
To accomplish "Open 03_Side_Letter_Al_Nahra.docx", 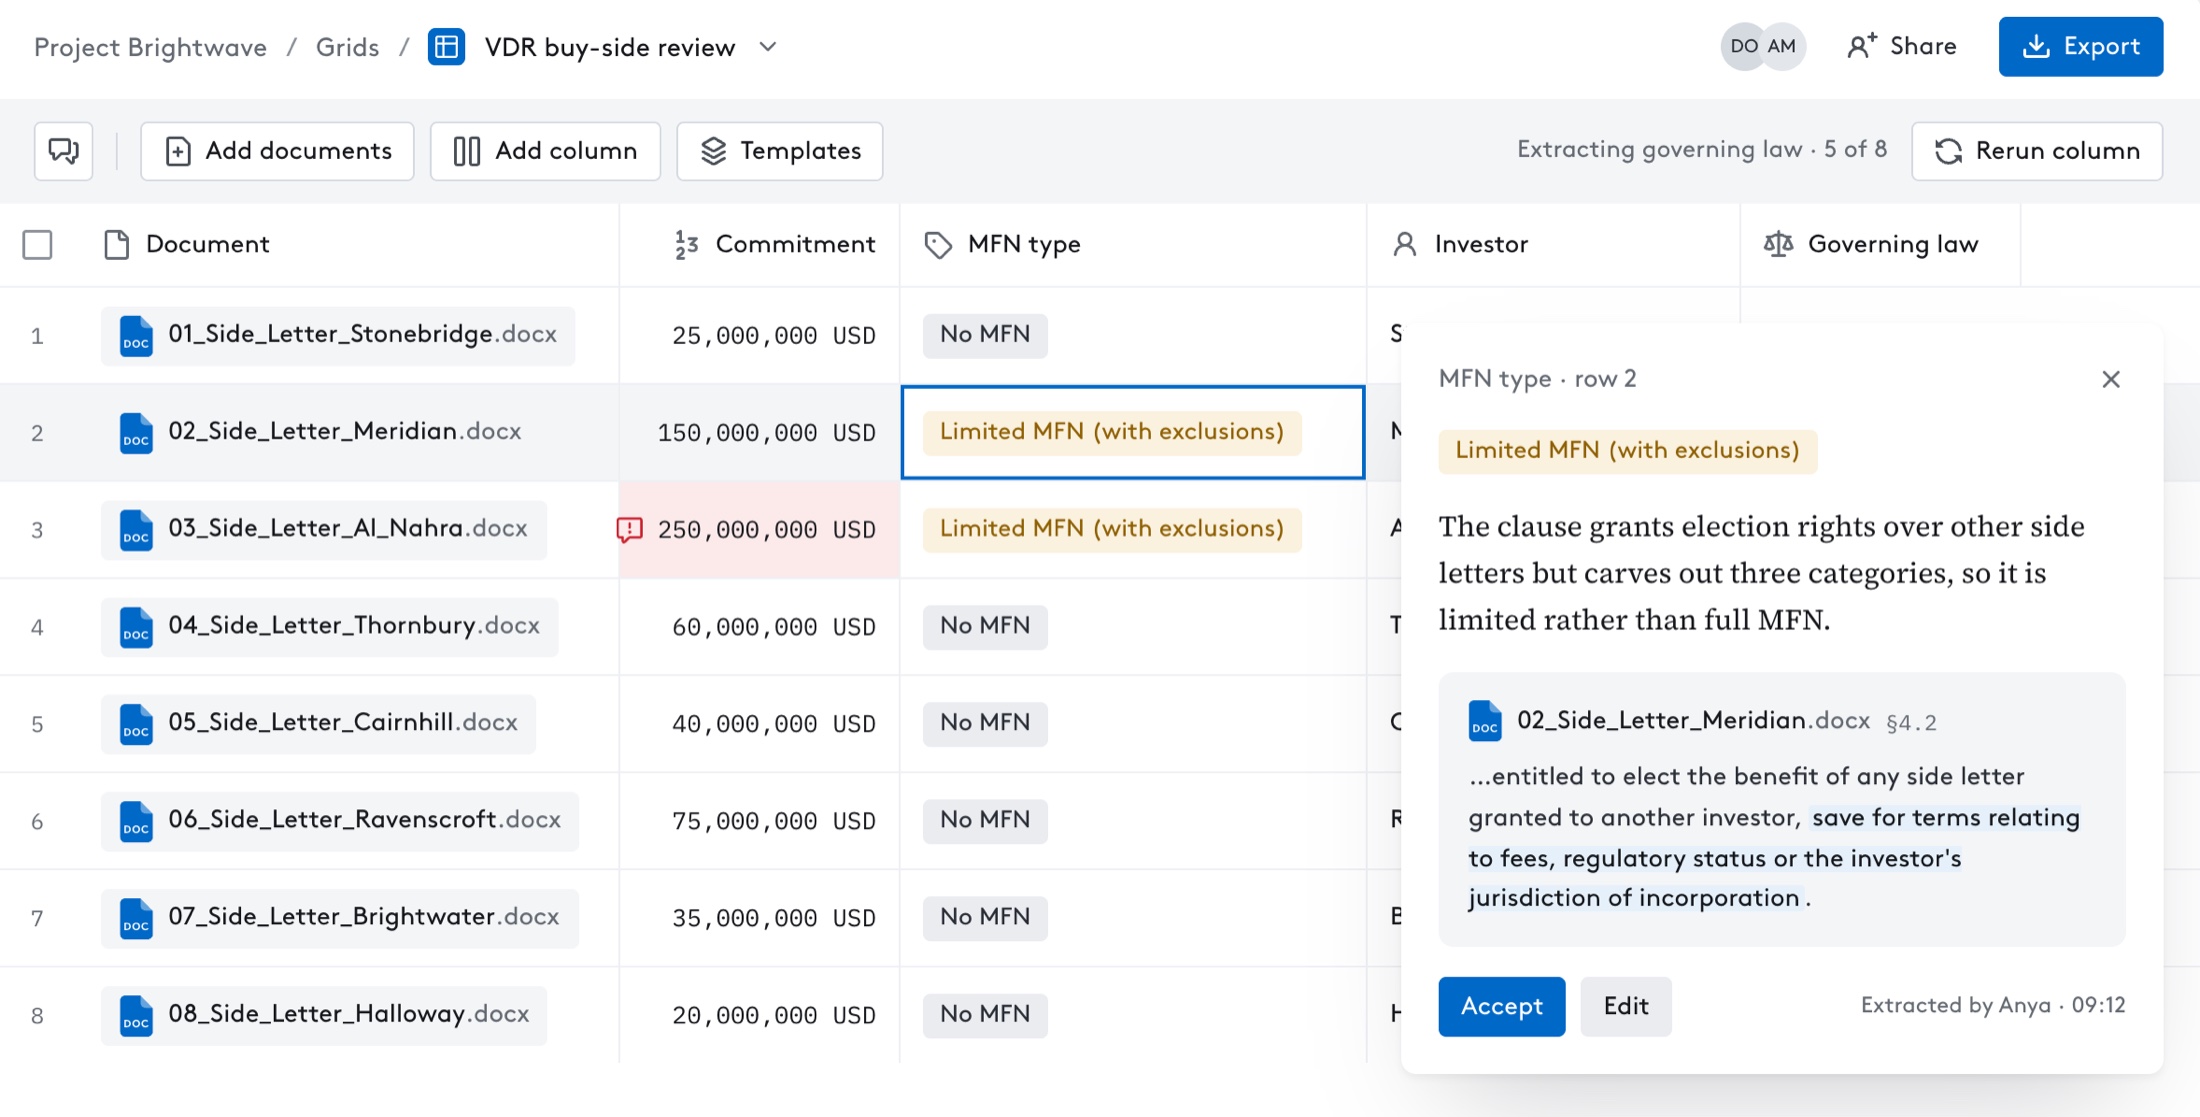I will pos(324,529).
